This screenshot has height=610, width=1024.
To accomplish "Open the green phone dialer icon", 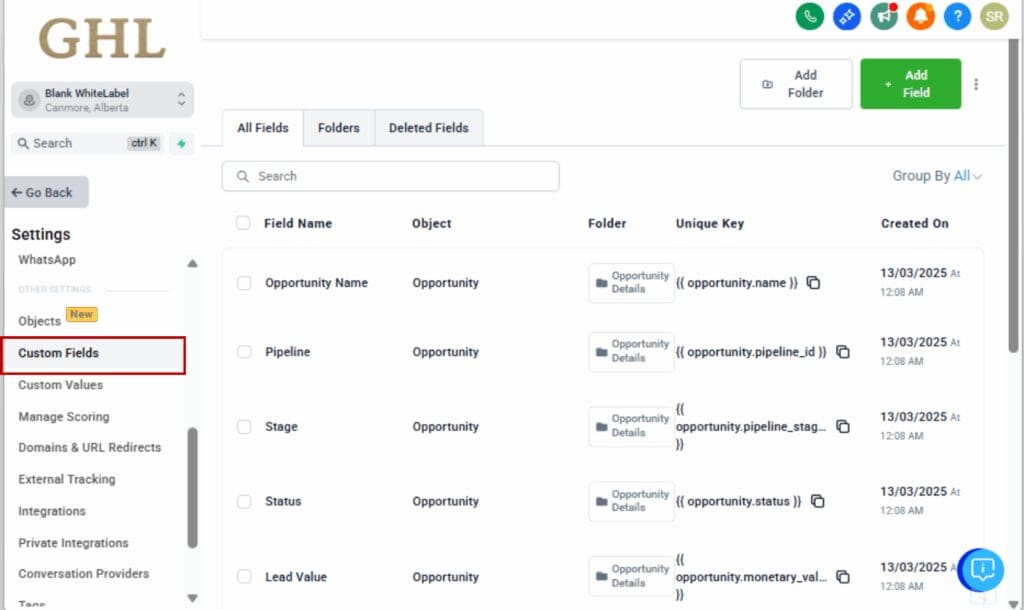I will point(809,16).
